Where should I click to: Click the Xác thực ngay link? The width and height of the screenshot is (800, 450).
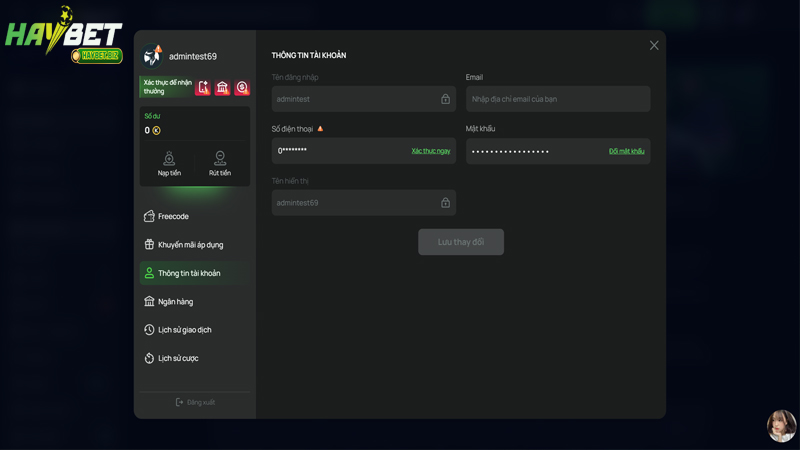pyautogui.click(x=430, y=151)
